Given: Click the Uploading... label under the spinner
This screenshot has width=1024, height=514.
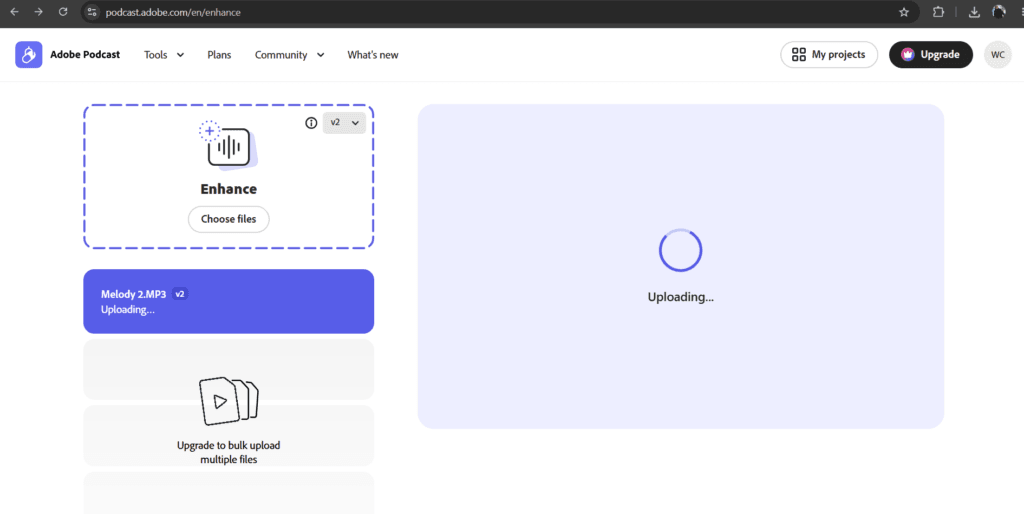Looking at the screenshot, I should pyautogui.click(x=680, y=297).
